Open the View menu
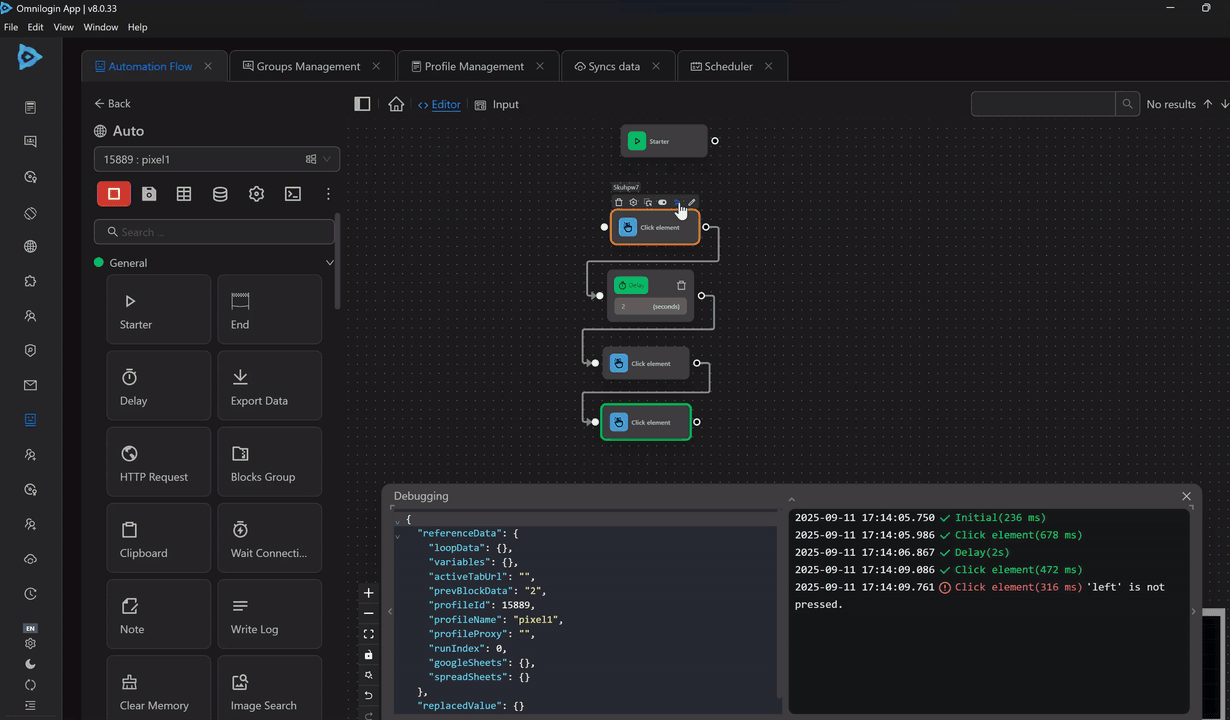 (63, 27)
